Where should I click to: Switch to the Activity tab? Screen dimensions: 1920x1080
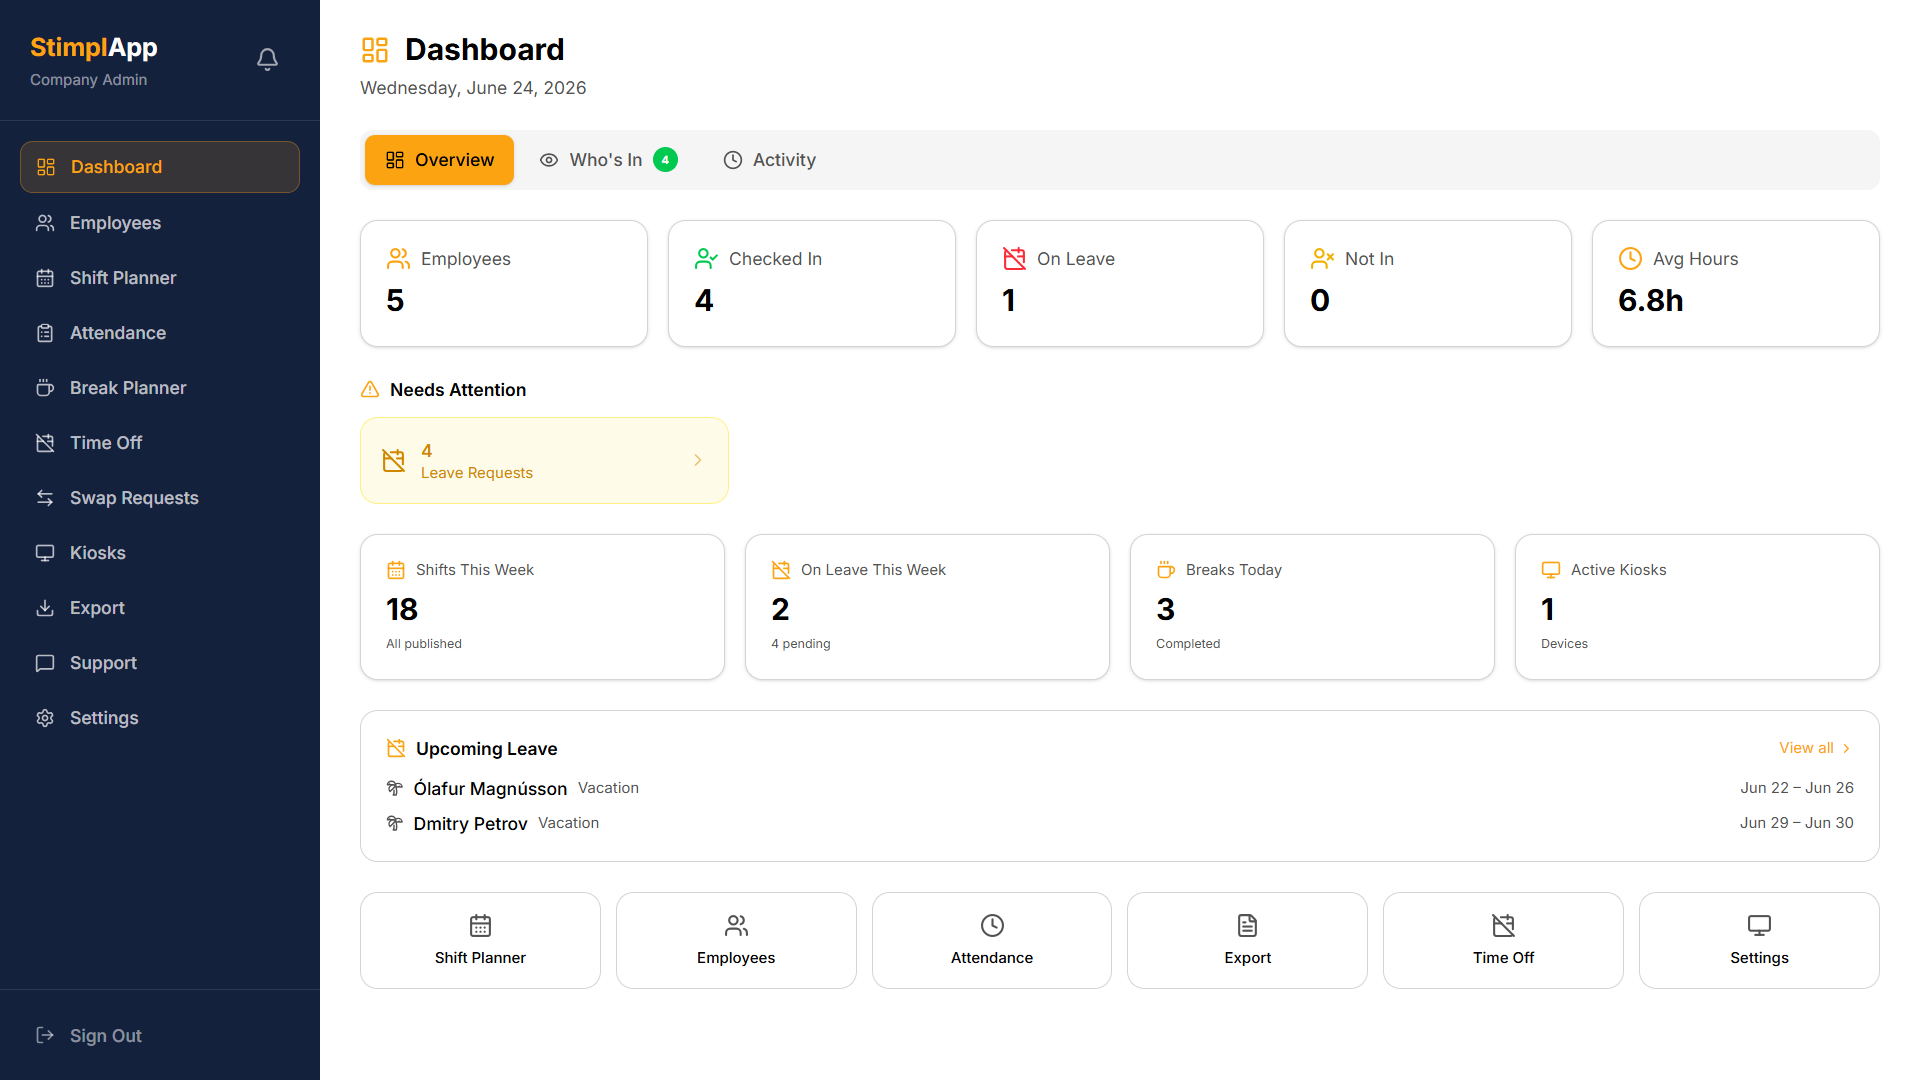[769, 160]
